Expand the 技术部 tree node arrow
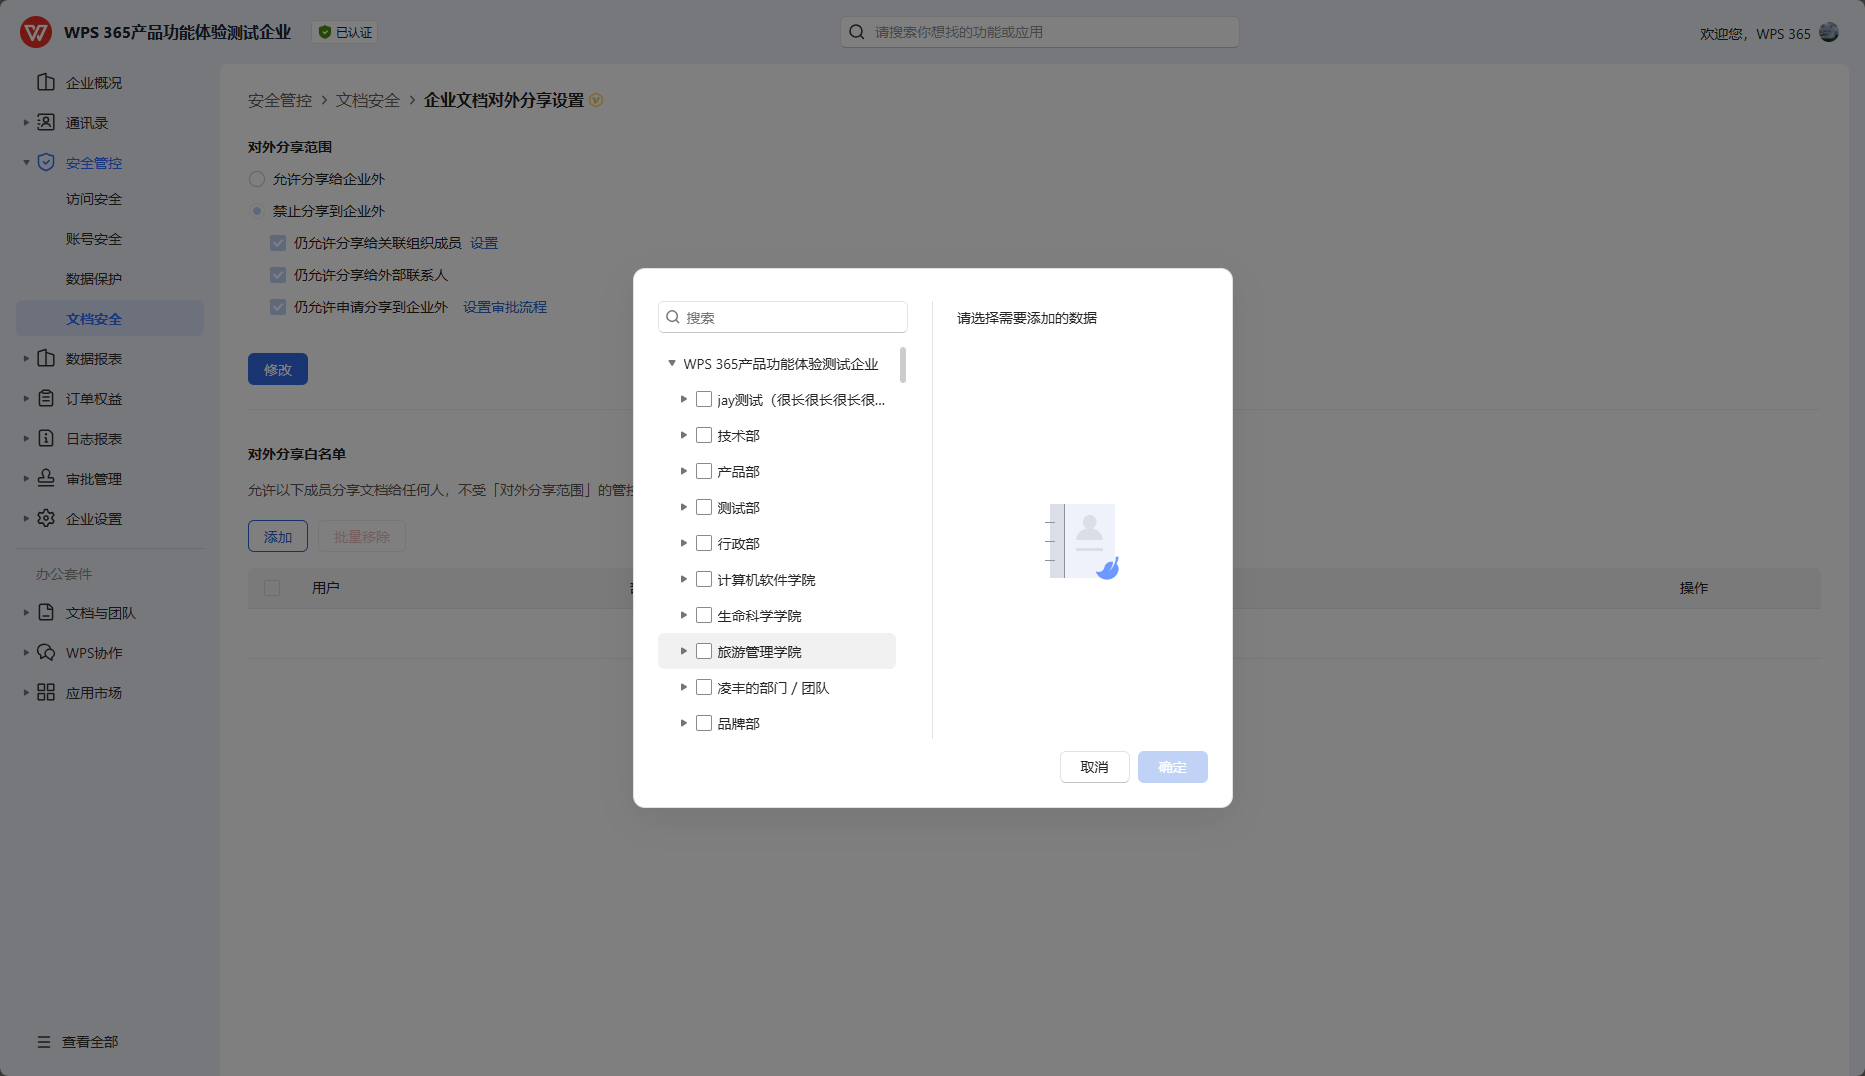This screenshot has height=1076, width=1865. pyautogui.click(x=684, y=435)
